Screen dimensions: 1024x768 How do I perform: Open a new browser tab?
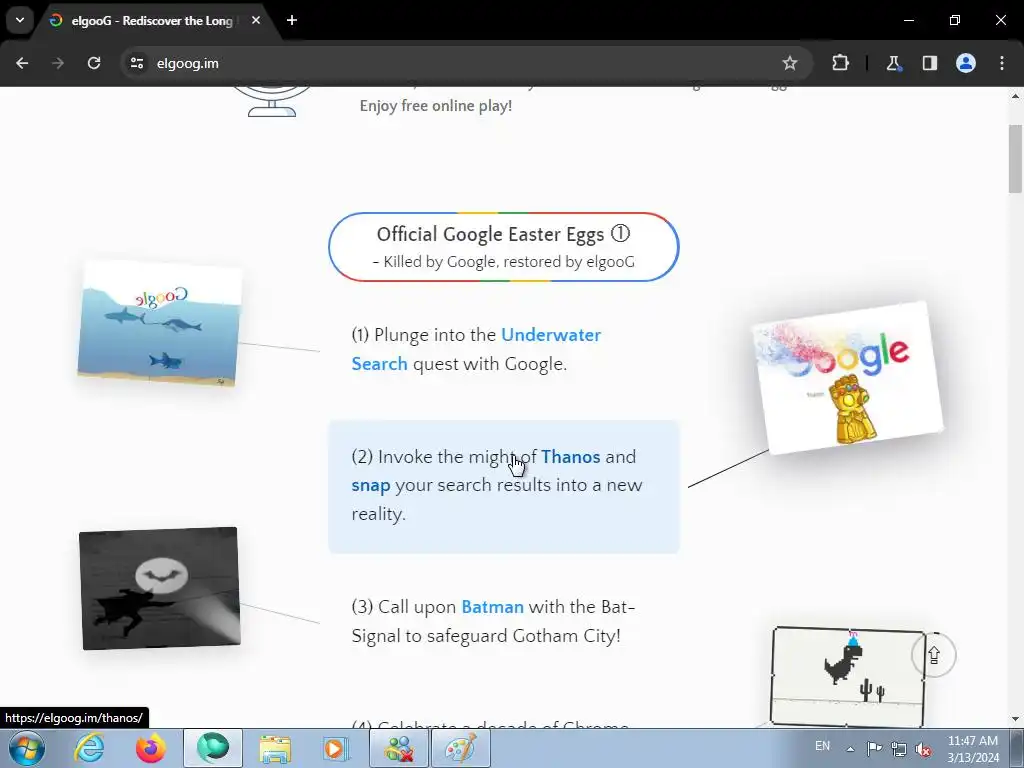click(292, 20)
